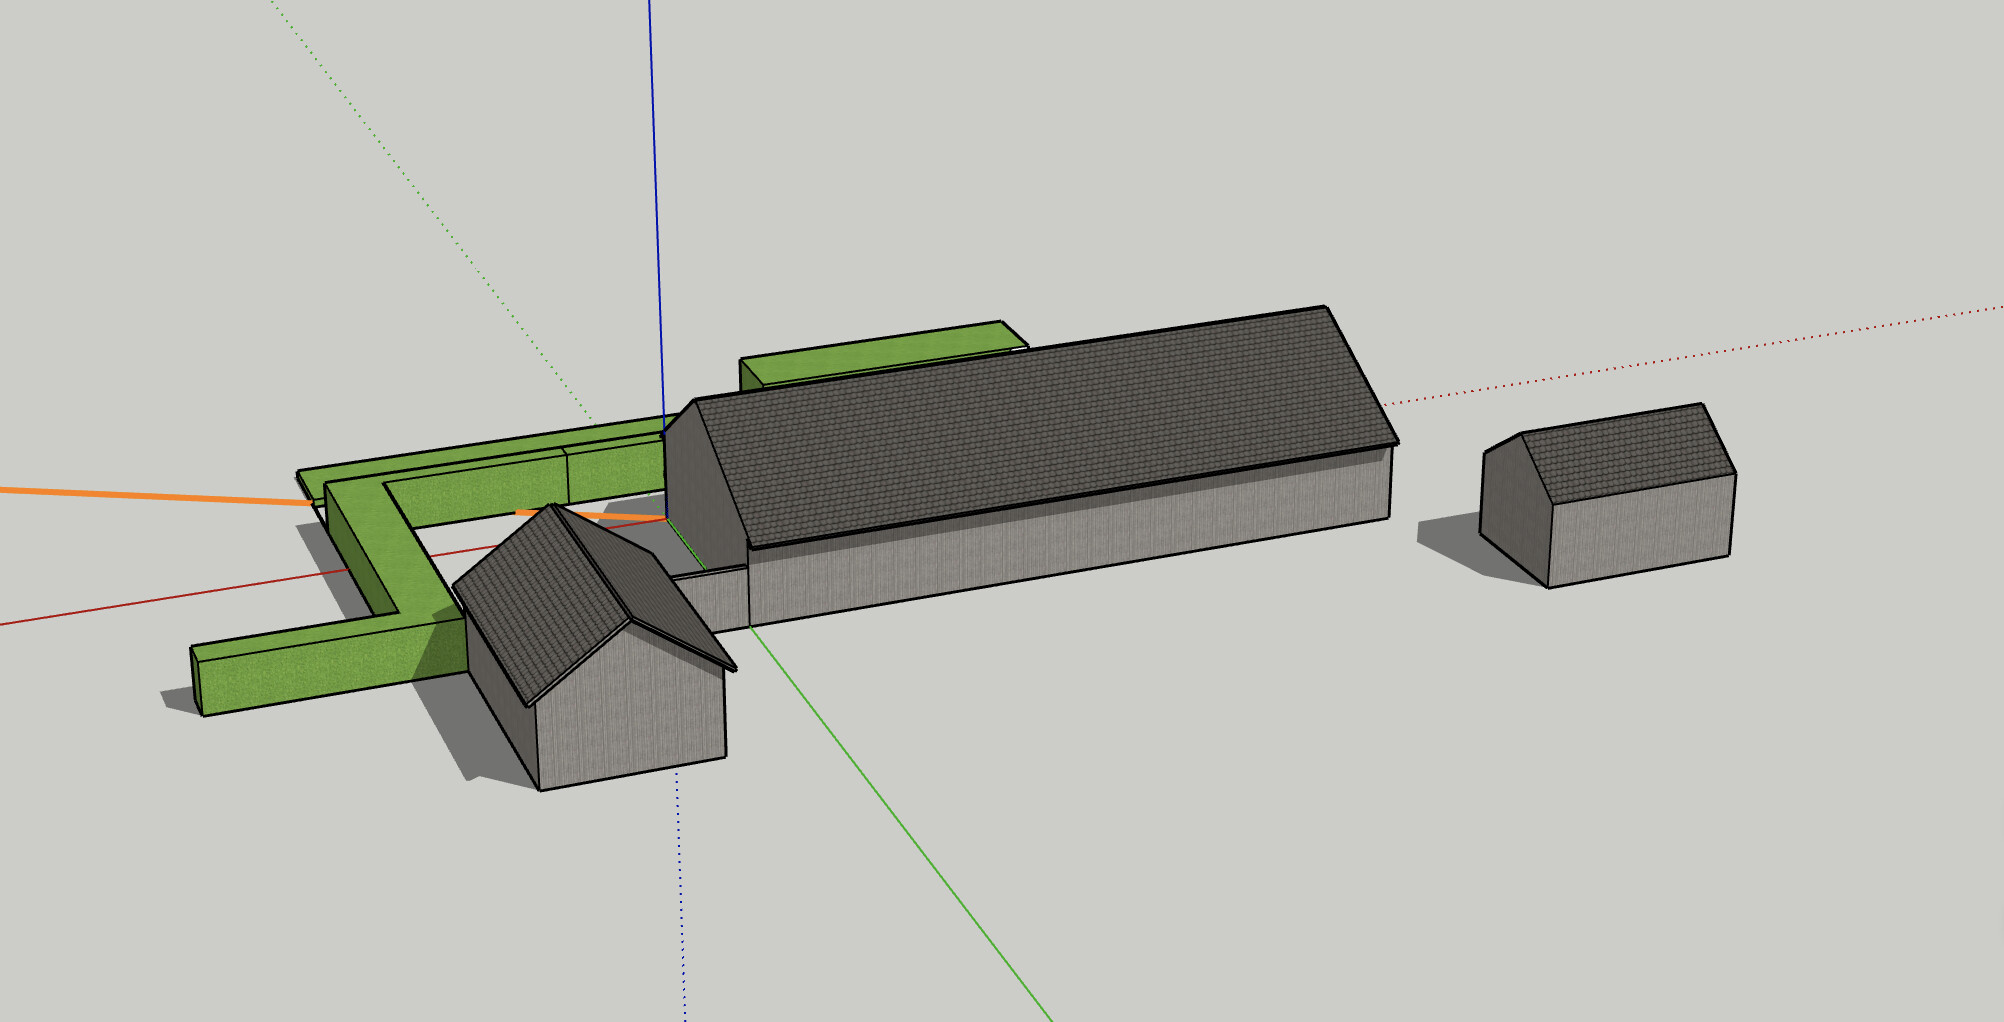2004x1022 pixels.
Task: Click the solid green axis line
Action: pos(900,820)
